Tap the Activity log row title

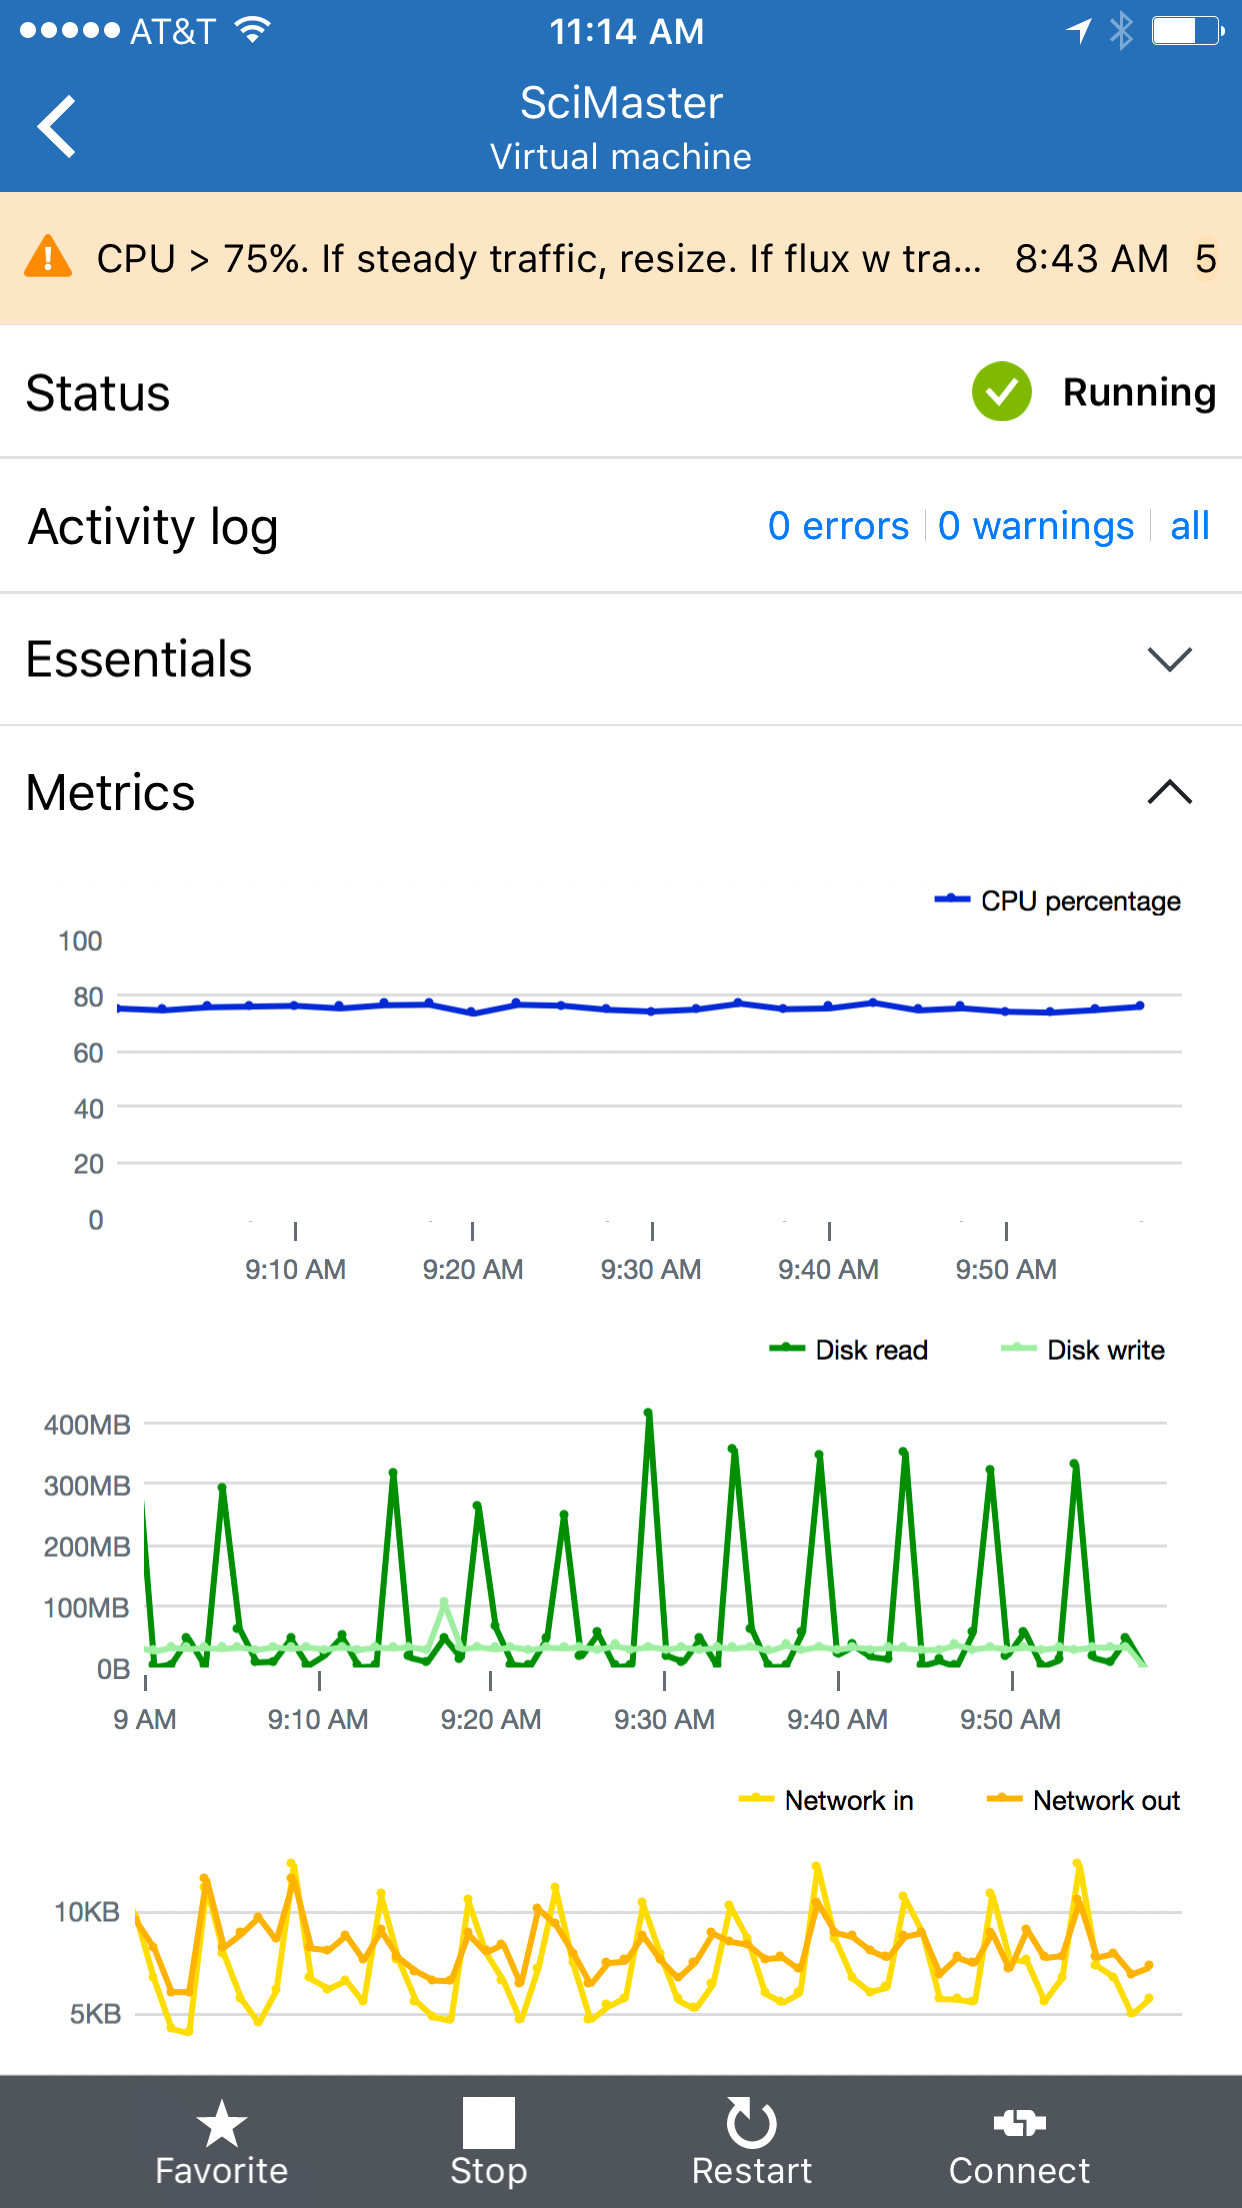pos(153,527)
